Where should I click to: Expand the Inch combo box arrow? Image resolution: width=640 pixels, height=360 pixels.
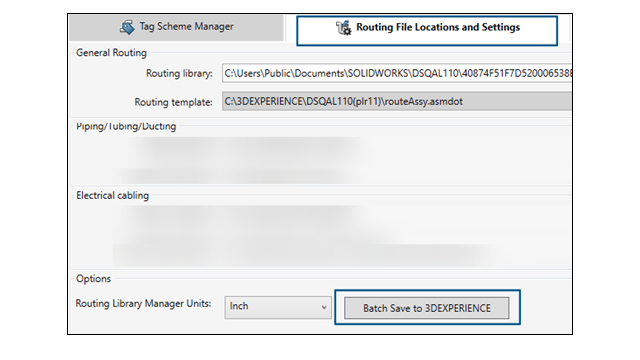324,307
